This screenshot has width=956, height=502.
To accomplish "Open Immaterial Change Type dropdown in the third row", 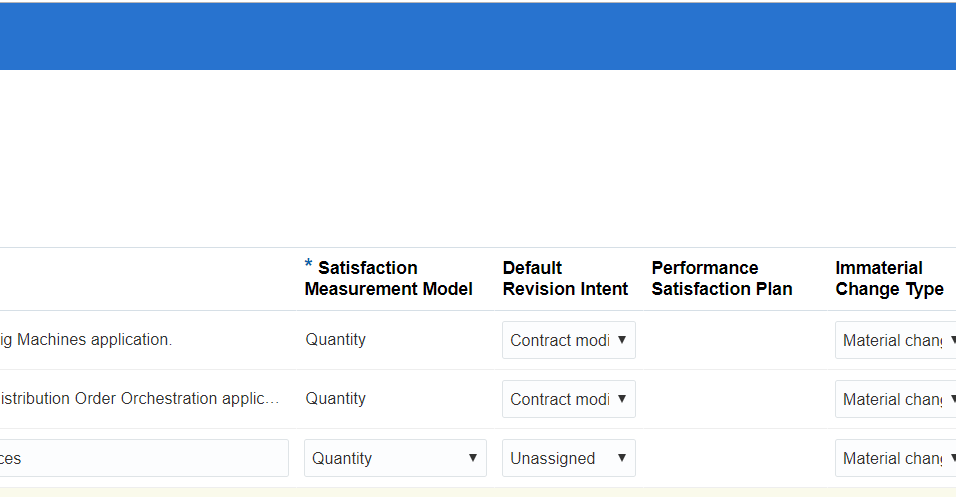I will click(896, 458).
